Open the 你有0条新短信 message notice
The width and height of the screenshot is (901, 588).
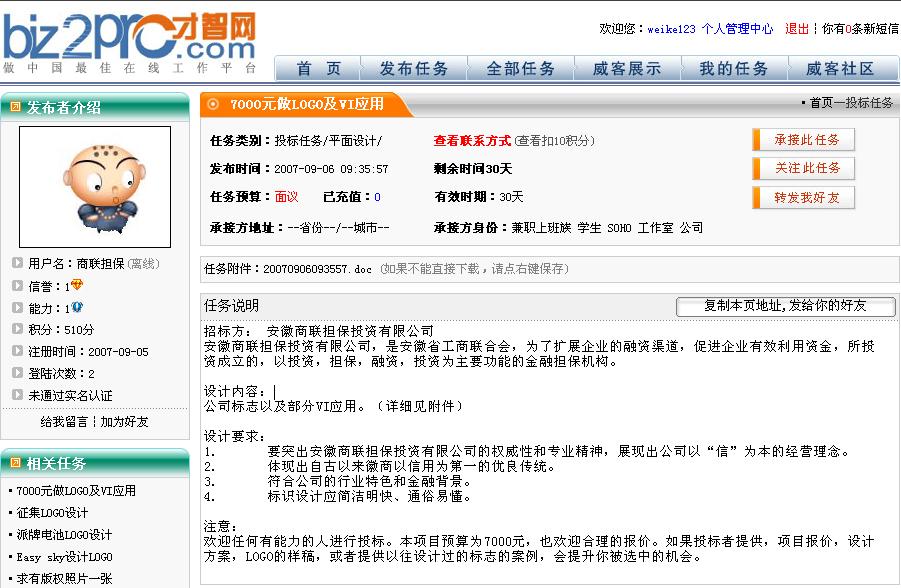click(860, 29)
